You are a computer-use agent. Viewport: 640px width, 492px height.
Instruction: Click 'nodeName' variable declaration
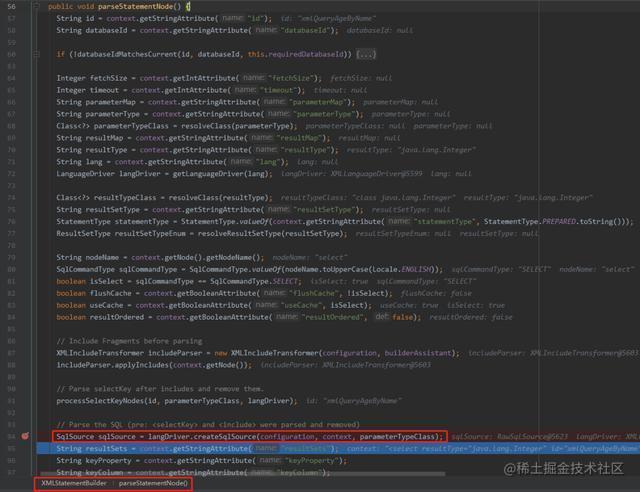[102, 257]
